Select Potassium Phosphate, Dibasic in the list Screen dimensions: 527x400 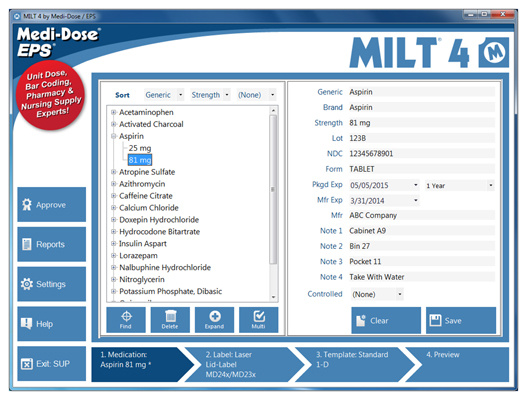coord(170,291)
